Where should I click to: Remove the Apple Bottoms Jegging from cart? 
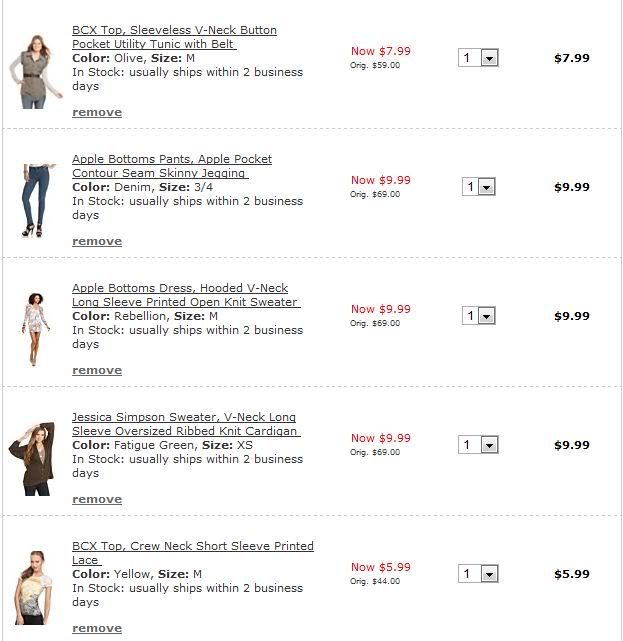tap(97, 241)
